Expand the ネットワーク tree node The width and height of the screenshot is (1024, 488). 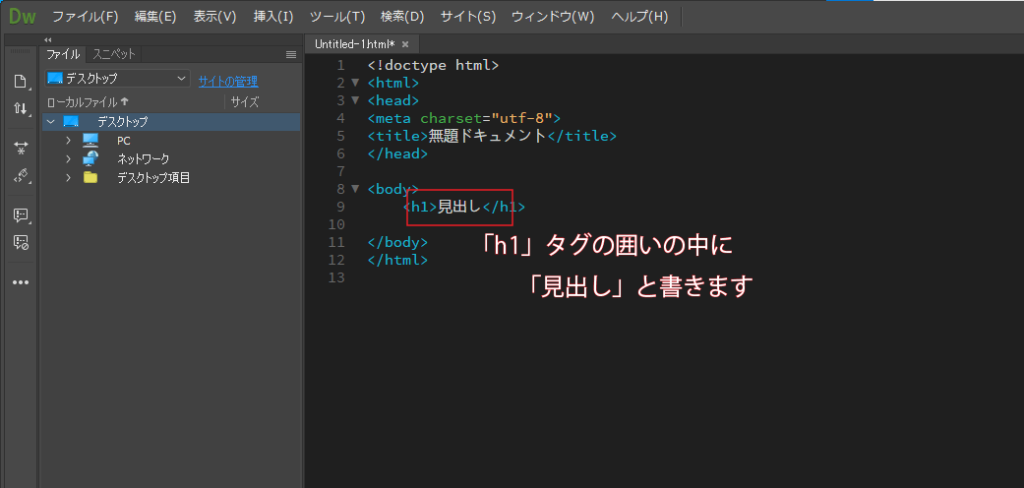coord(68,159)
